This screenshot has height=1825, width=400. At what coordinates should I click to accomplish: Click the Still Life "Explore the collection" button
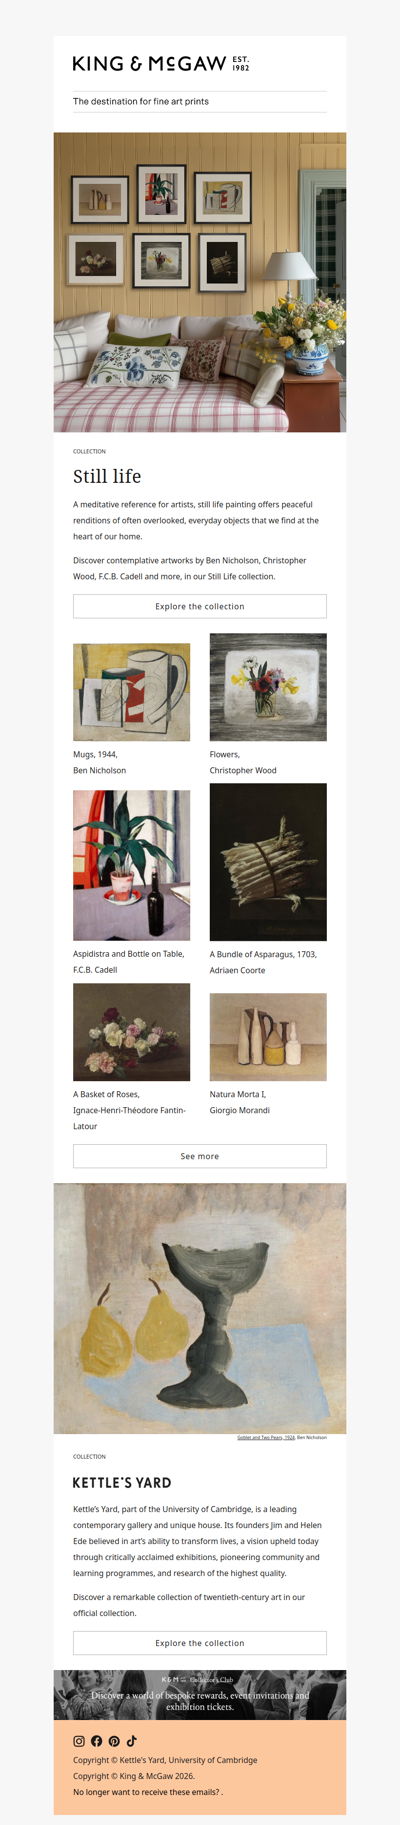coord(200,606)
